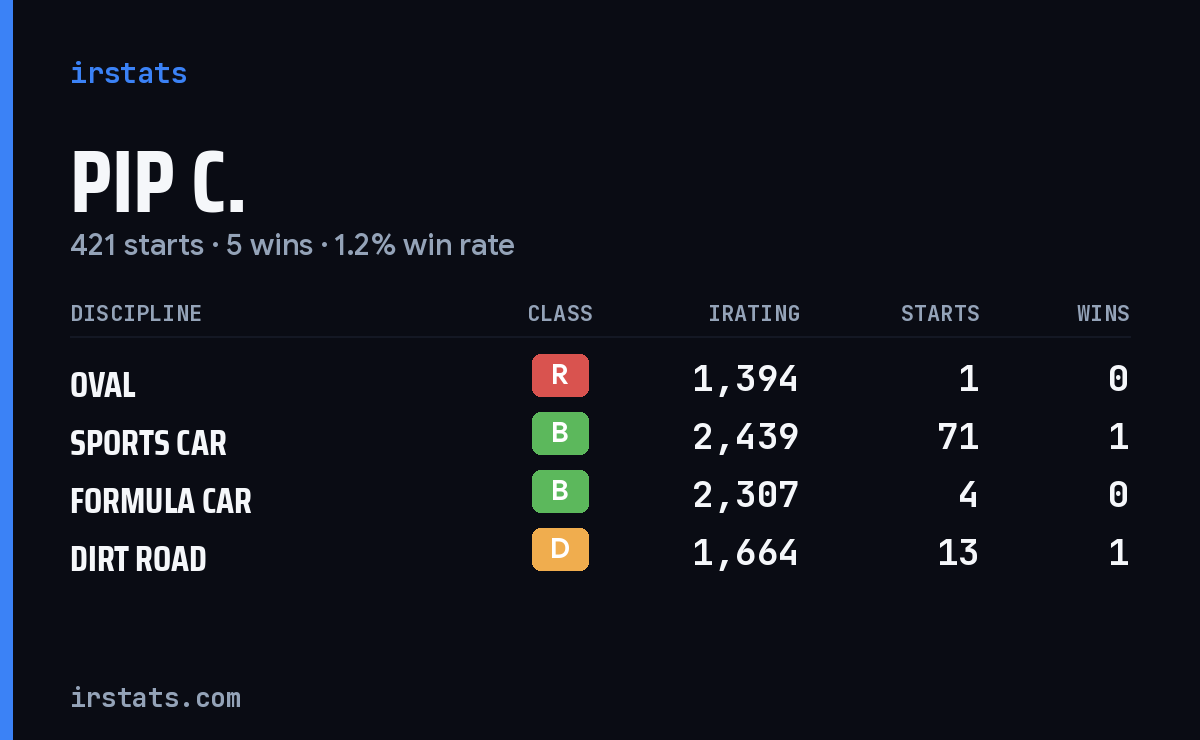Click the 421 starts summary line
The width and height of the screenshot is (1200, 740).
tap(292, 245)
